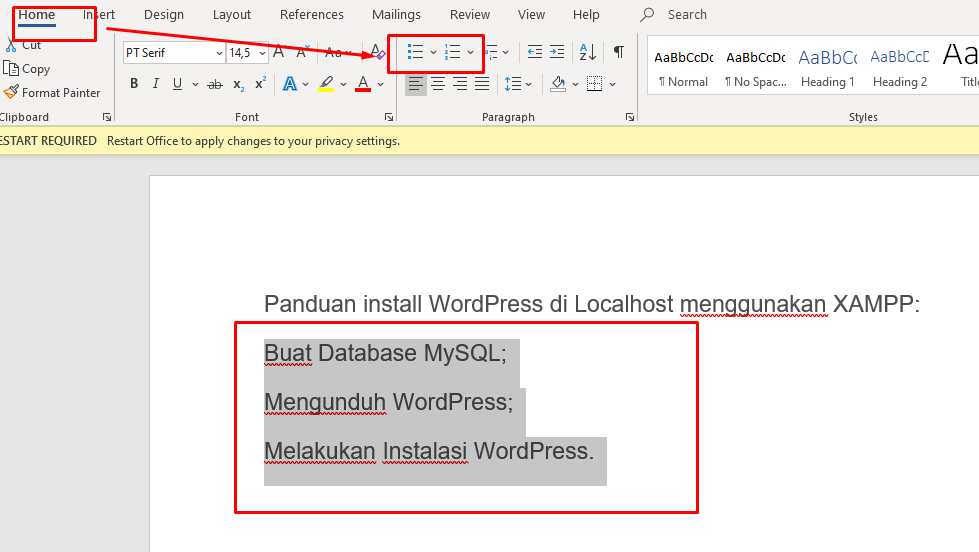Apply the yellow text highlight color
This screenshot has width=979, height=552.
coord(326,84)
